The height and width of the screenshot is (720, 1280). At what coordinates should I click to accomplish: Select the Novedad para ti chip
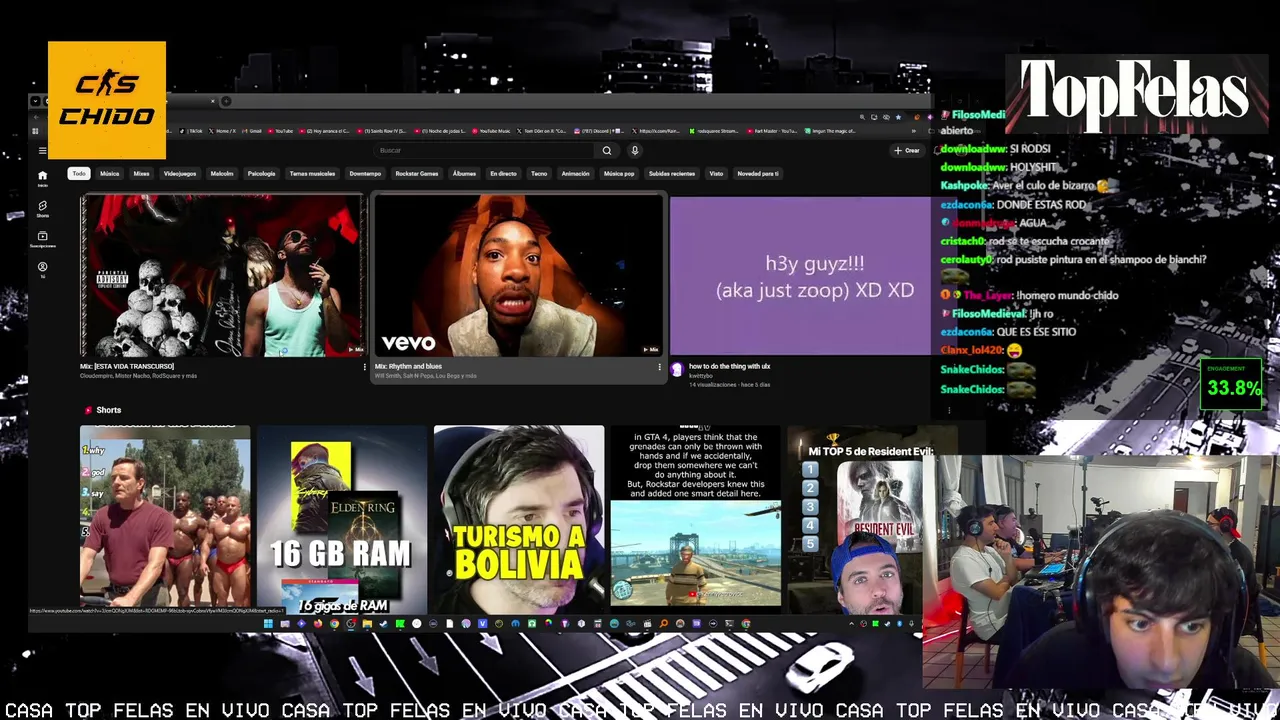click(757, 173)
